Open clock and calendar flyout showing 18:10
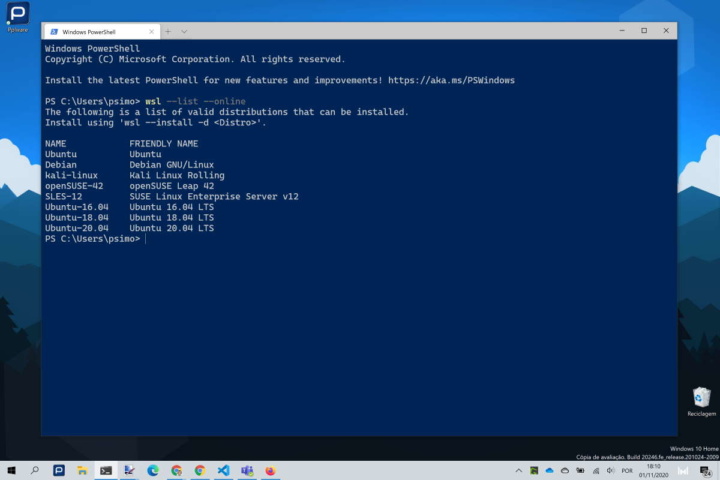Viewport: 720px width, 480px height. 654,470
